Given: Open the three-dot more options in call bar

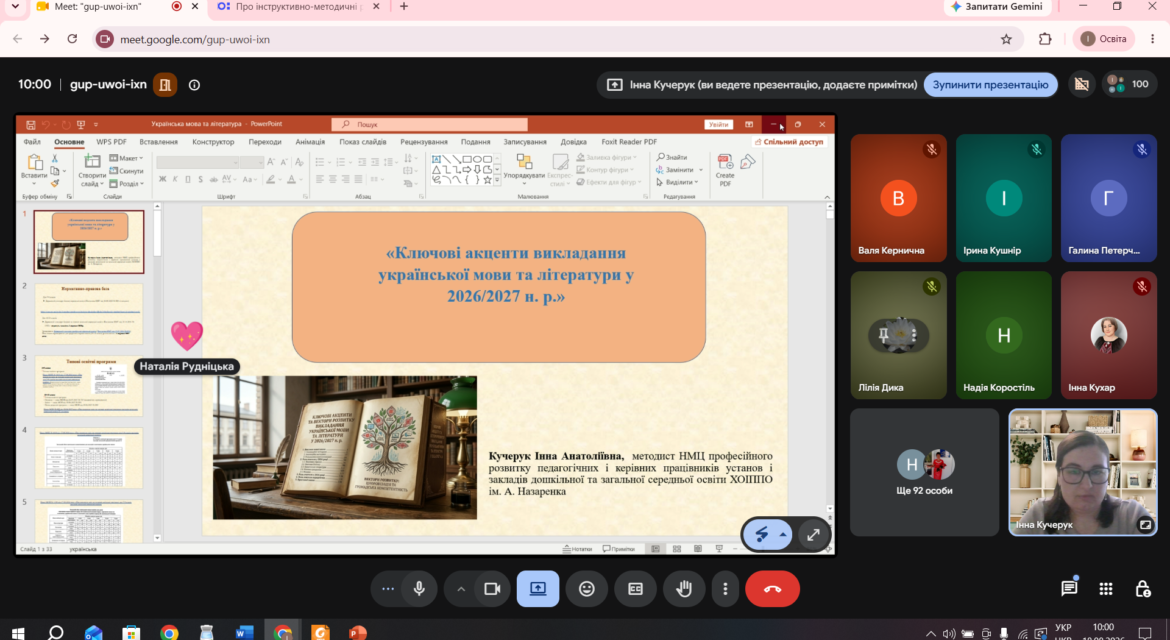Looking at the screenshot, I should [x=725, y=589].
